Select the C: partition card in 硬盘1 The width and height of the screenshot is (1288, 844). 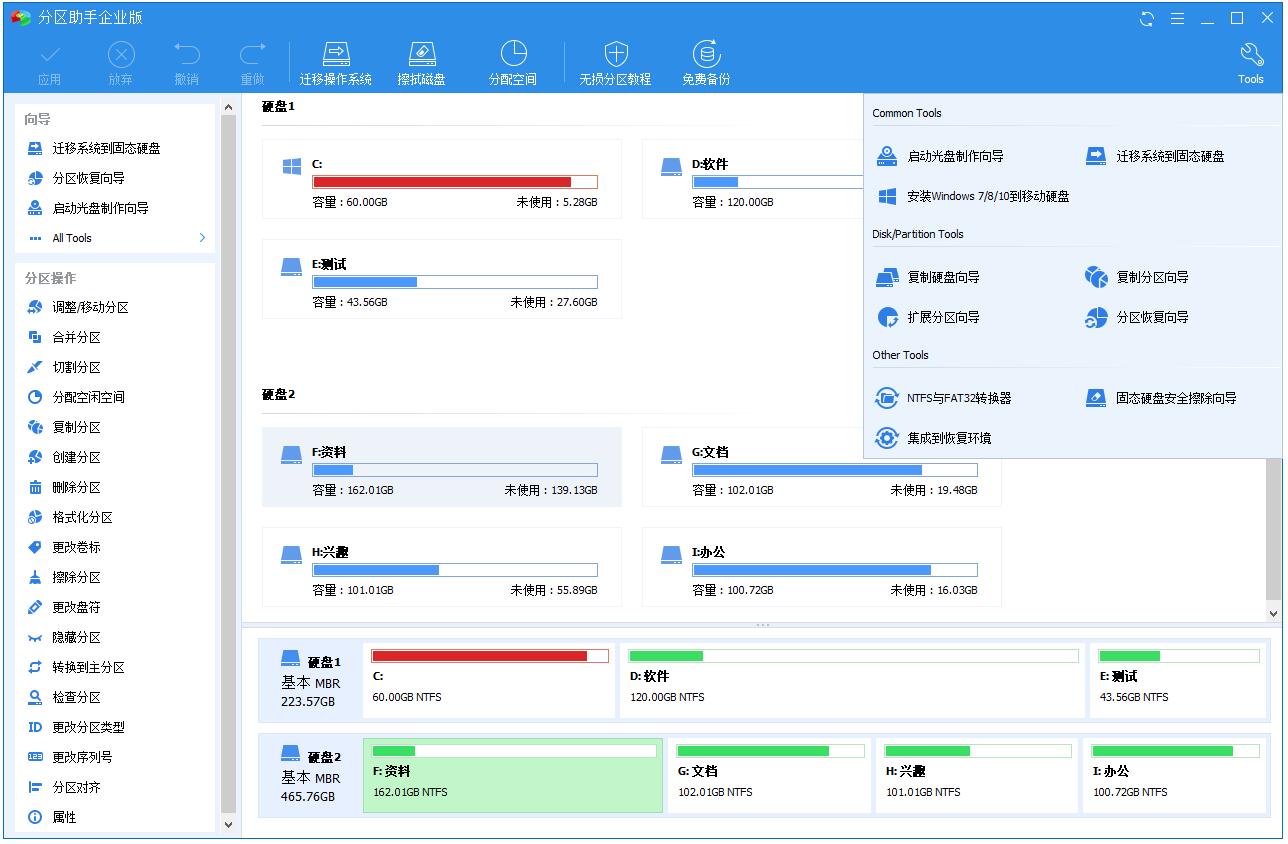click(x=442, y=179)
